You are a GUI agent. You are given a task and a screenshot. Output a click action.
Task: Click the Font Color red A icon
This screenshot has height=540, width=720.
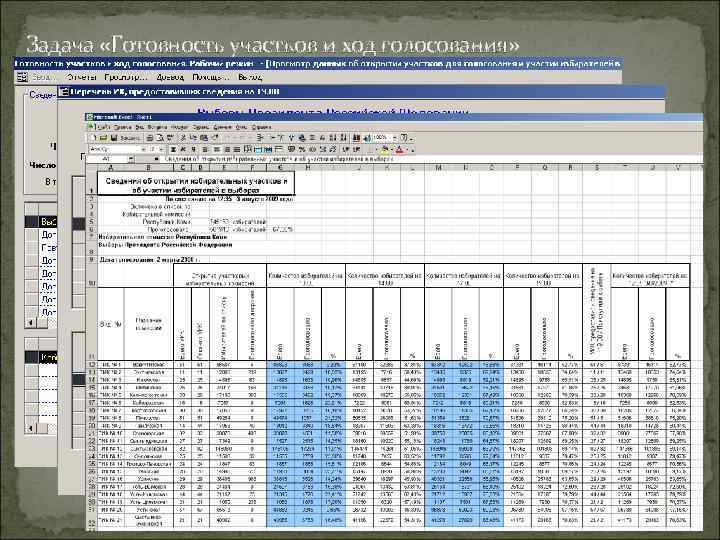(399, 149)
